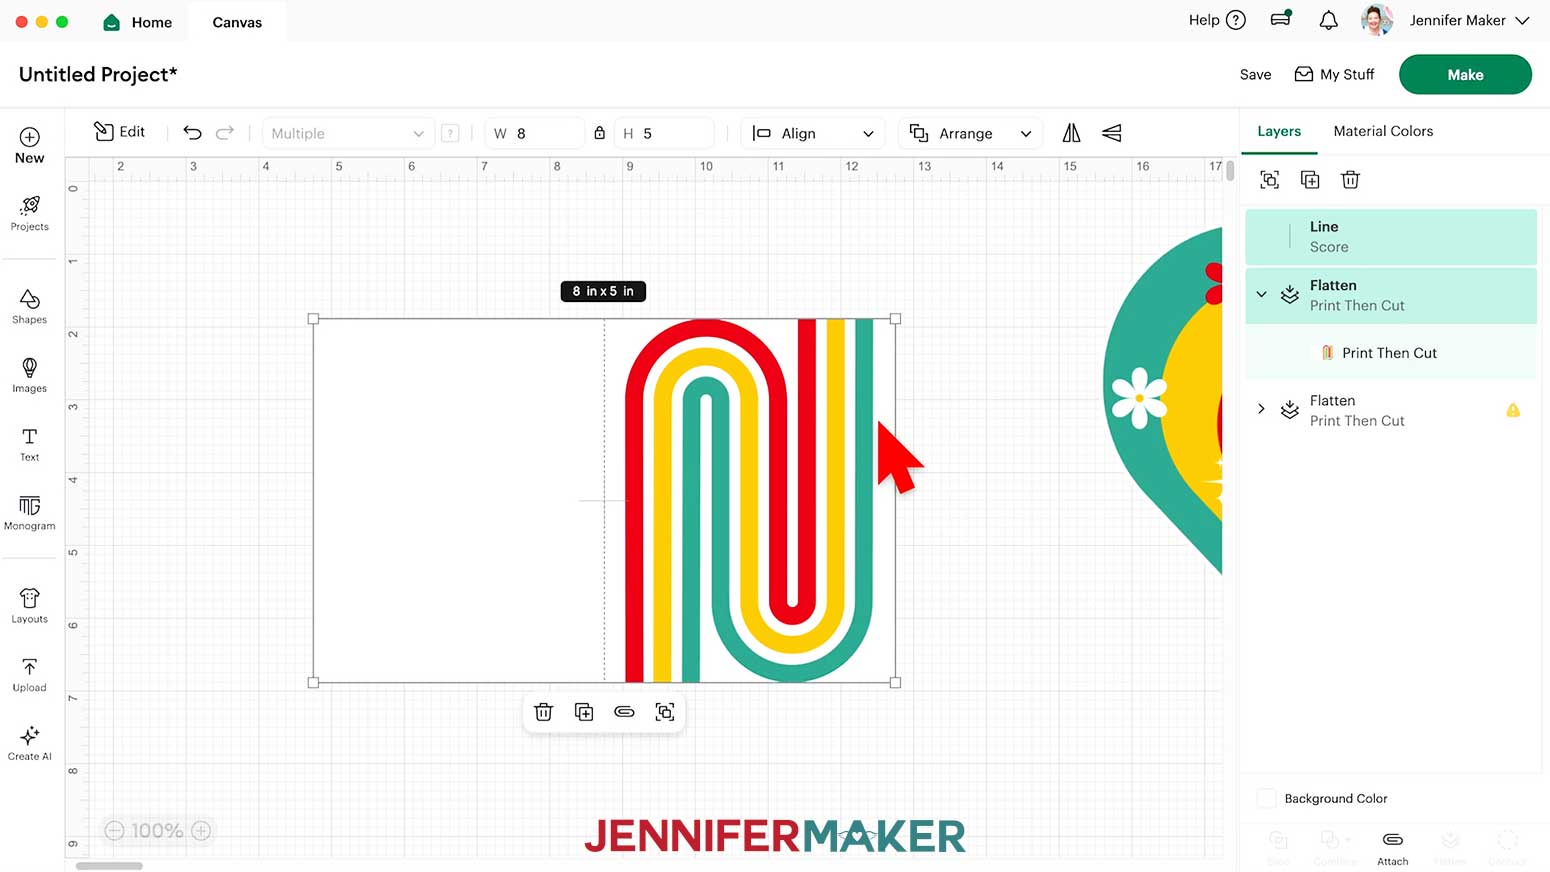Click the flip vertical icon in toolbar
Viewport: 1550px width, 872px height.
click(x=1112, y=133)
